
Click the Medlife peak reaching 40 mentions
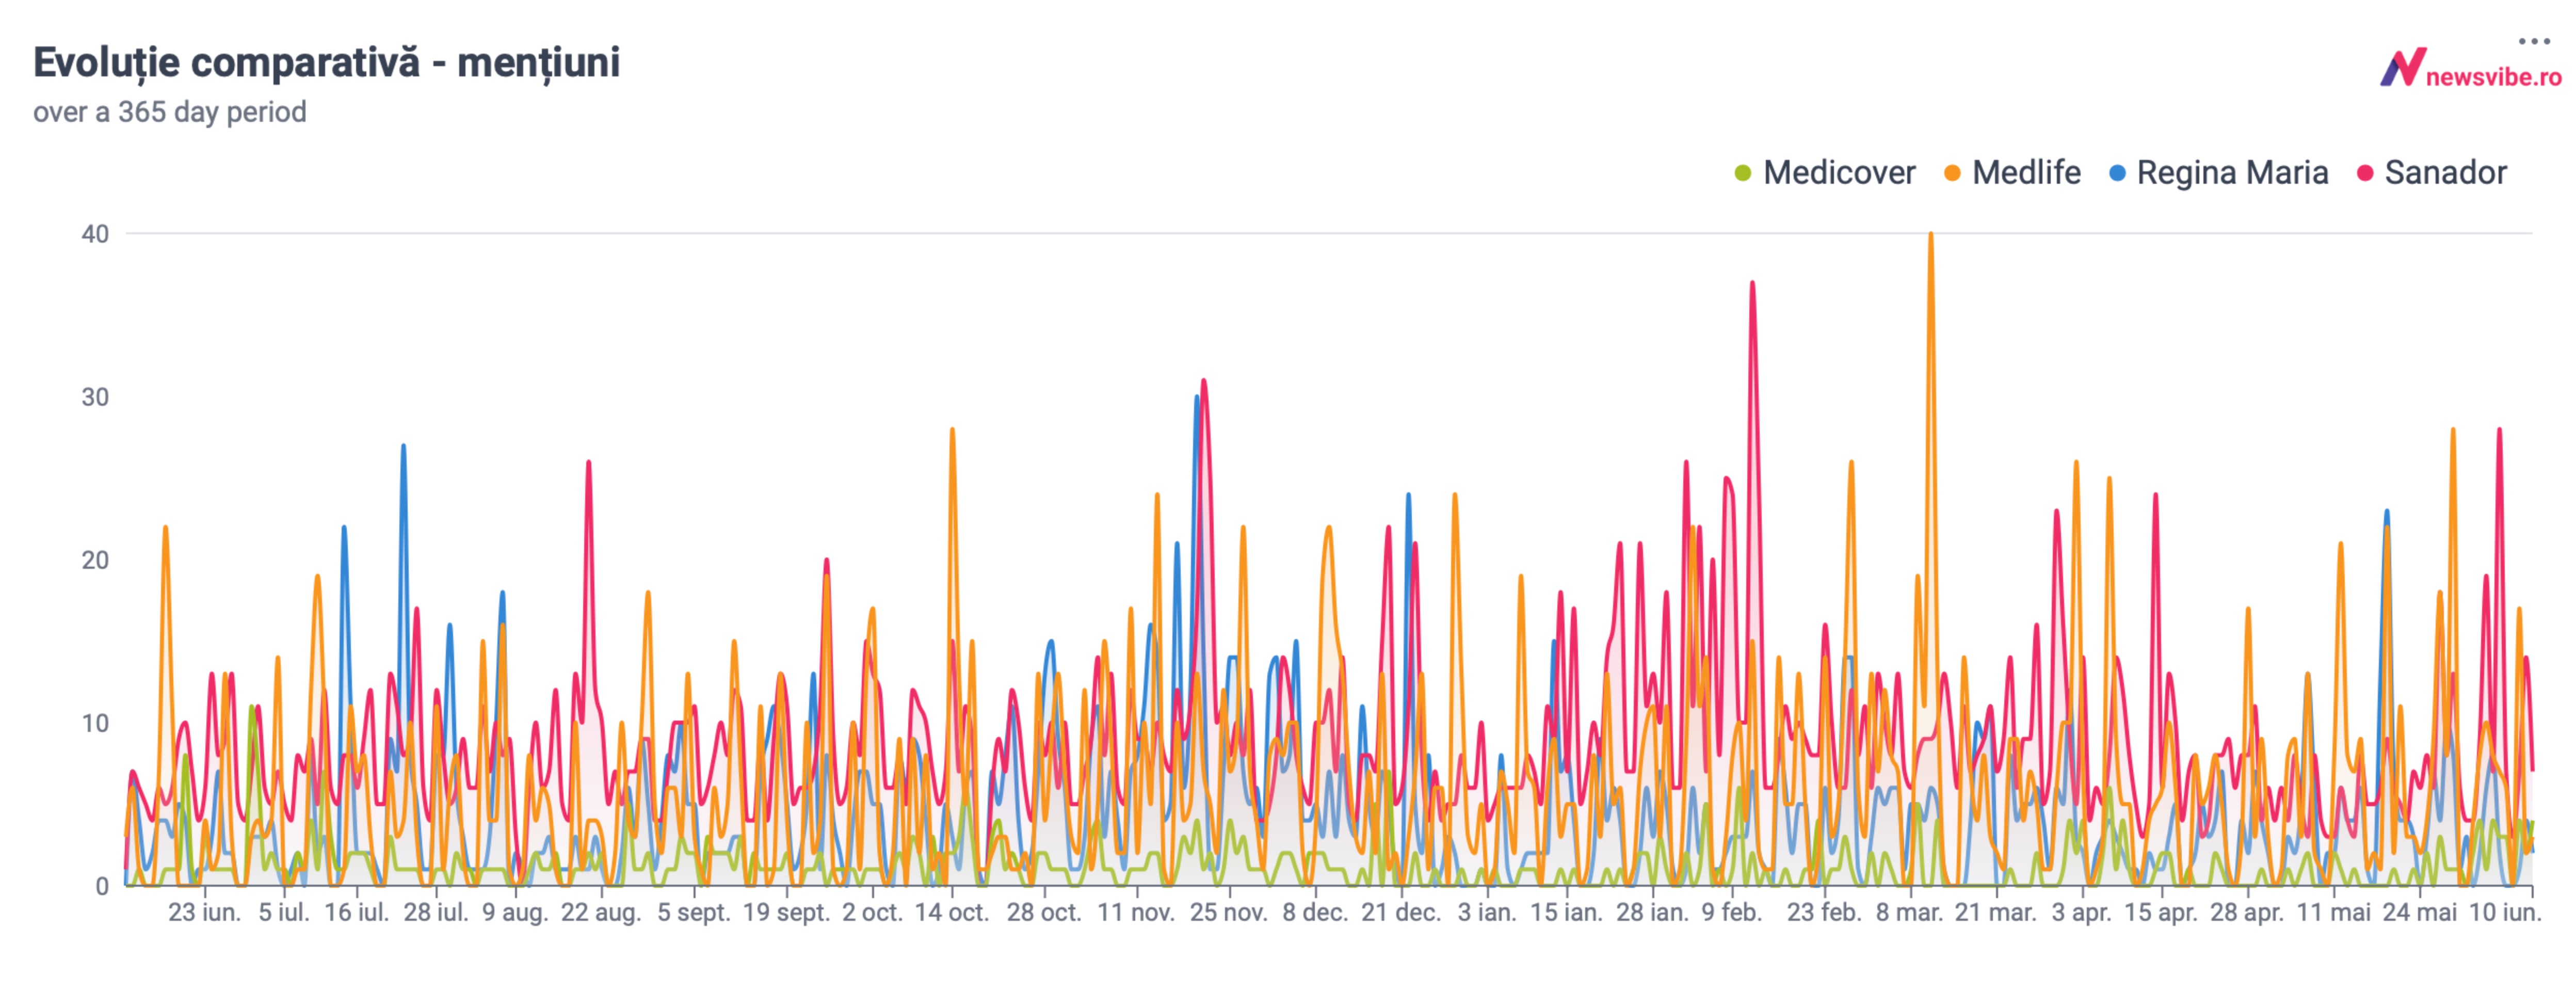(x=1930, y=235)
